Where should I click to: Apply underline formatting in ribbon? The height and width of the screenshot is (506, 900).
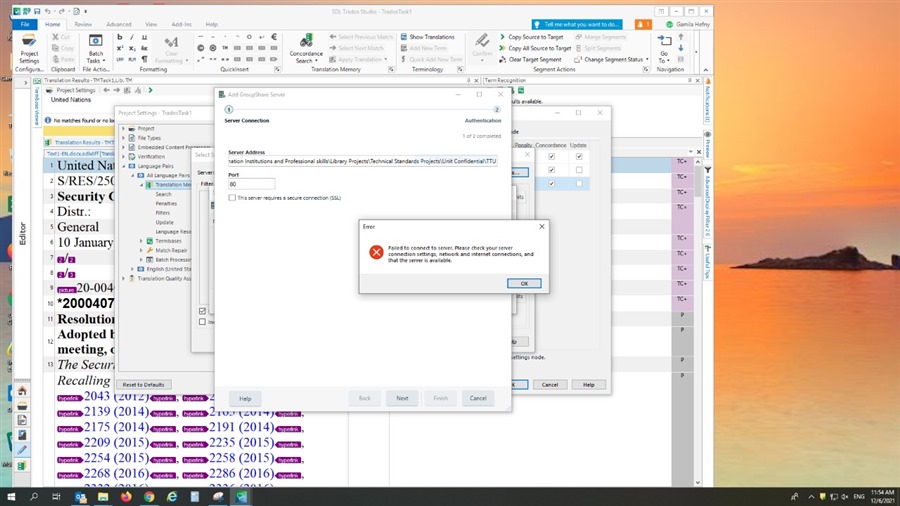[144, 37]
